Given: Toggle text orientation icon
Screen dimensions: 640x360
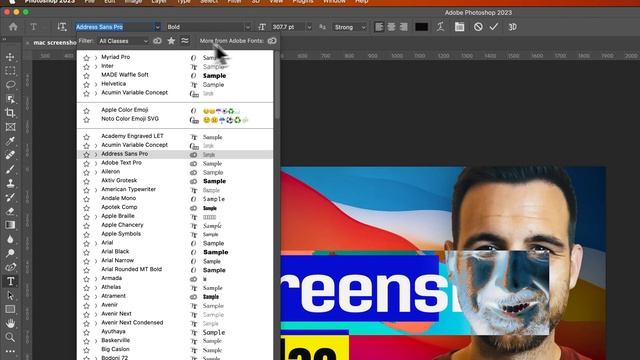Looking at the screenshot, I should tap(62, 27).
